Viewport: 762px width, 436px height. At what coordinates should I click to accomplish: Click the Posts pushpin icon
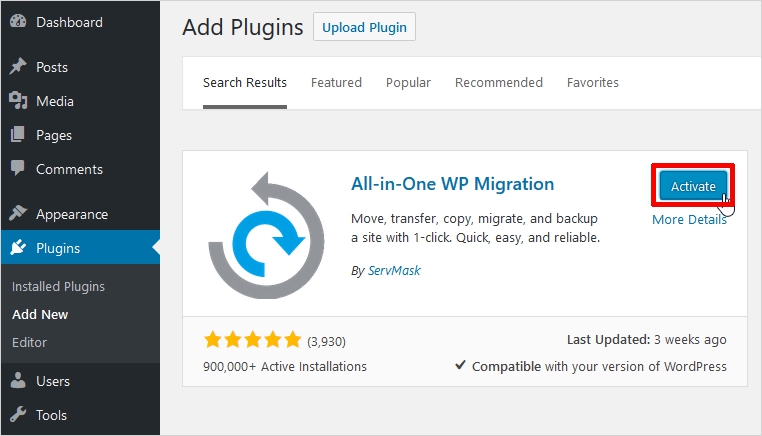coord(18,67)
